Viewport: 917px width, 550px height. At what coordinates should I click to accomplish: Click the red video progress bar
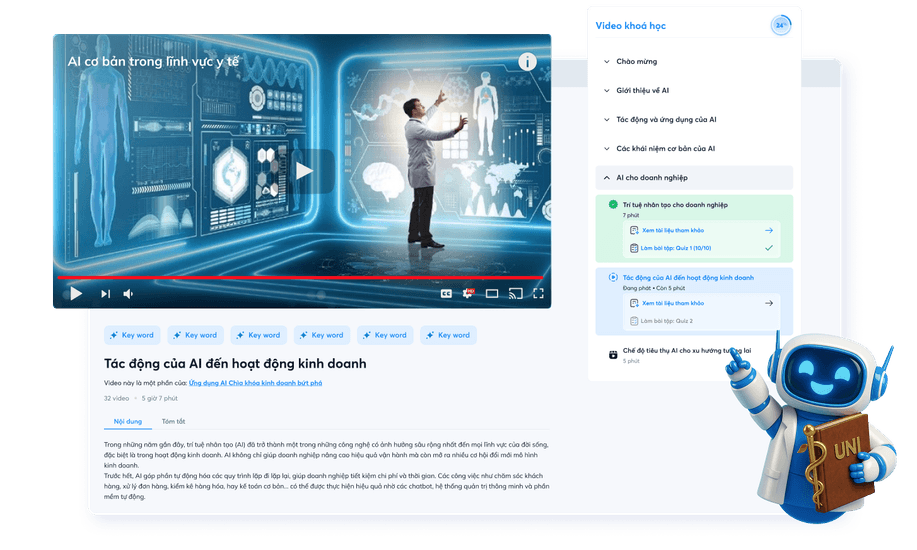click(300, 277)
